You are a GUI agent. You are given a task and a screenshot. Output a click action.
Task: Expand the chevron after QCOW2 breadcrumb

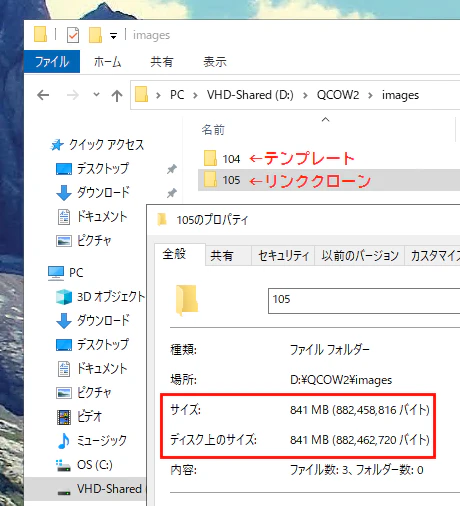coord(370,96)
